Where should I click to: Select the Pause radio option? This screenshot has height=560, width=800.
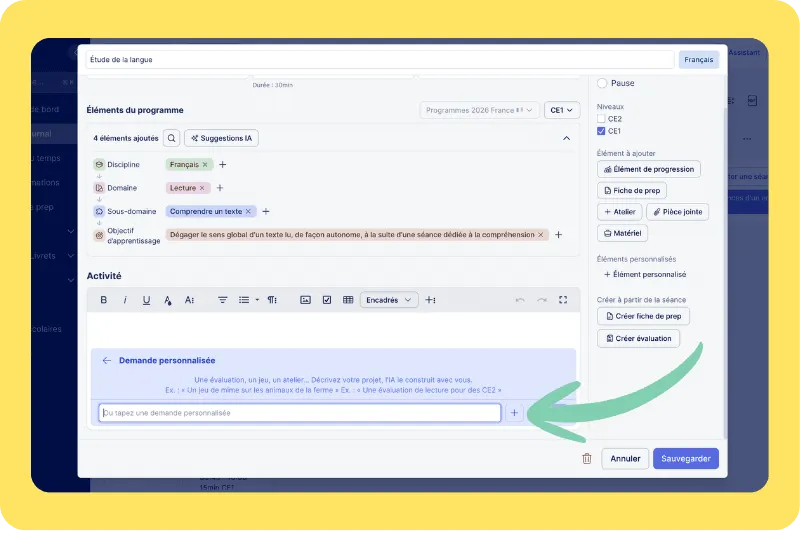602,83
